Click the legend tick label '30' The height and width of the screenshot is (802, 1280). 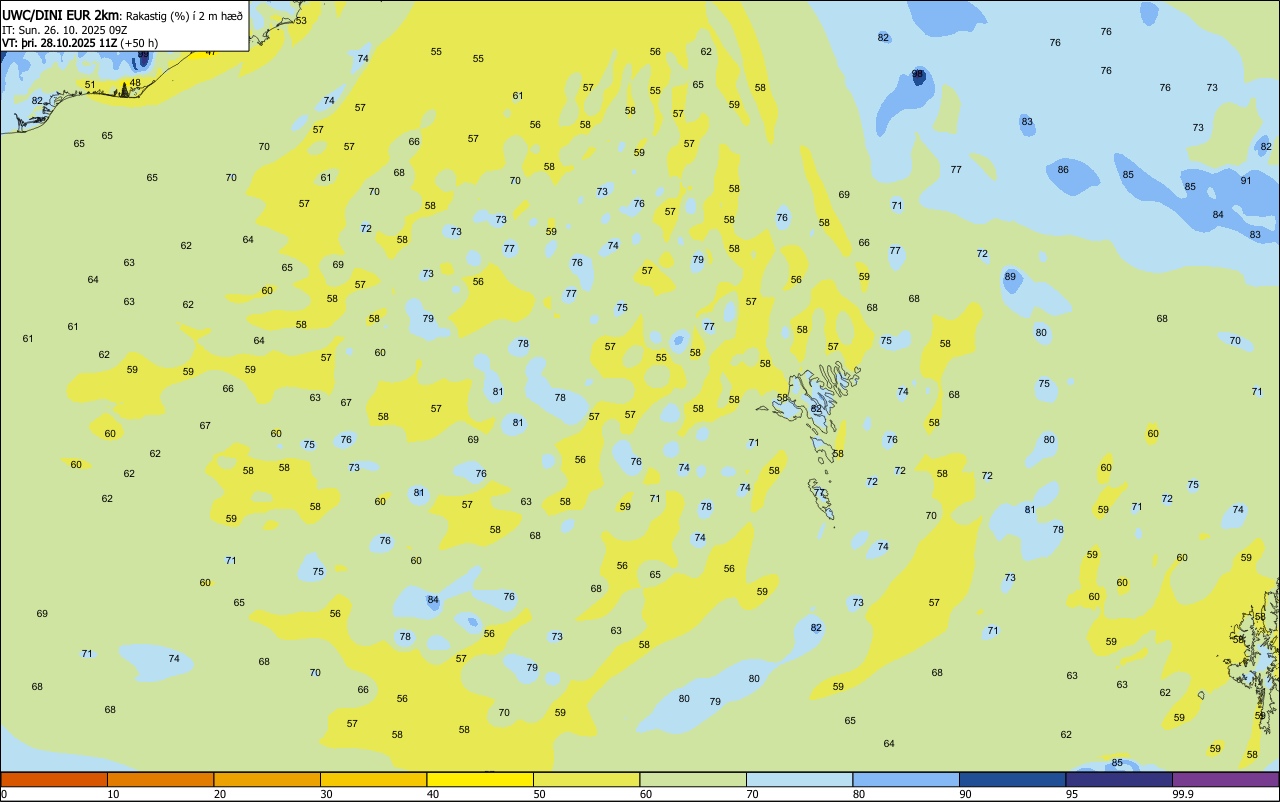(x=326, y=794)
